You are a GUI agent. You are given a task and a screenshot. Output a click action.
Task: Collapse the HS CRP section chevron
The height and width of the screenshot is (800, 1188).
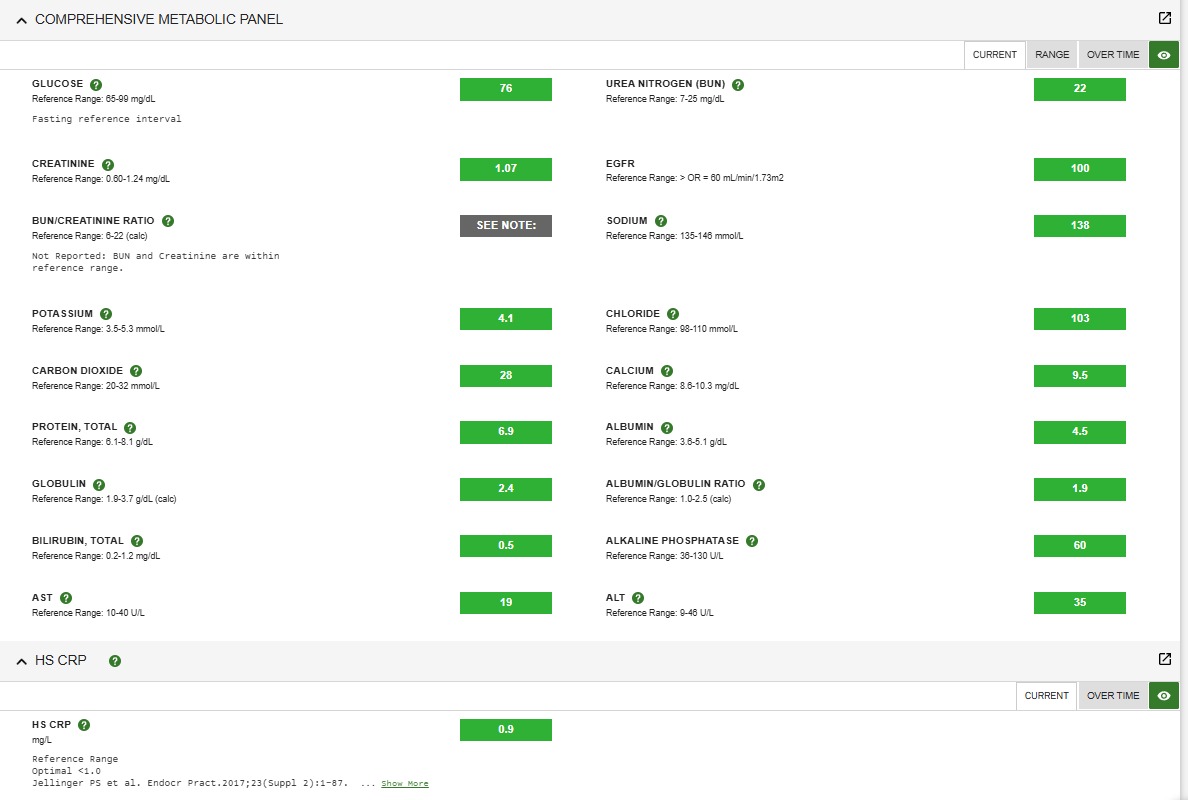tap(21, 661)
